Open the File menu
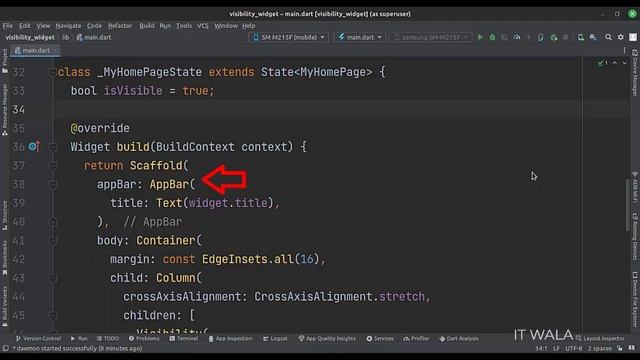The height and width of the screenshot is (360, 640). click(8, 26)
